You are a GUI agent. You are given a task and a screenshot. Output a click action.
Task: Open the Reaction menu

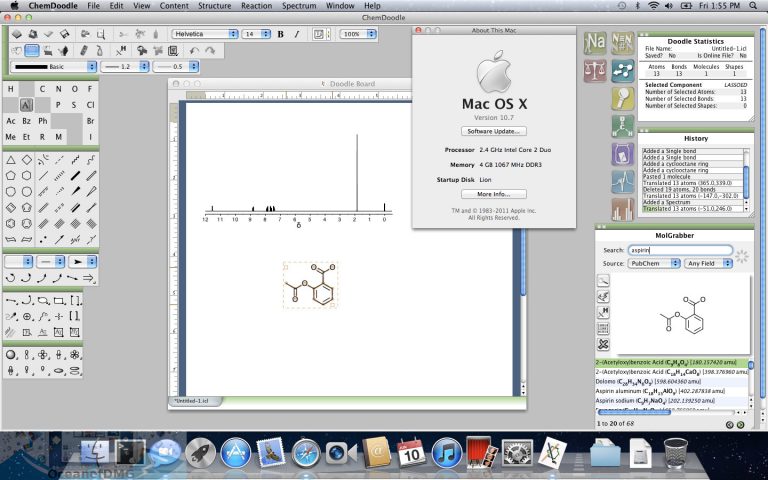click(256, 6)
